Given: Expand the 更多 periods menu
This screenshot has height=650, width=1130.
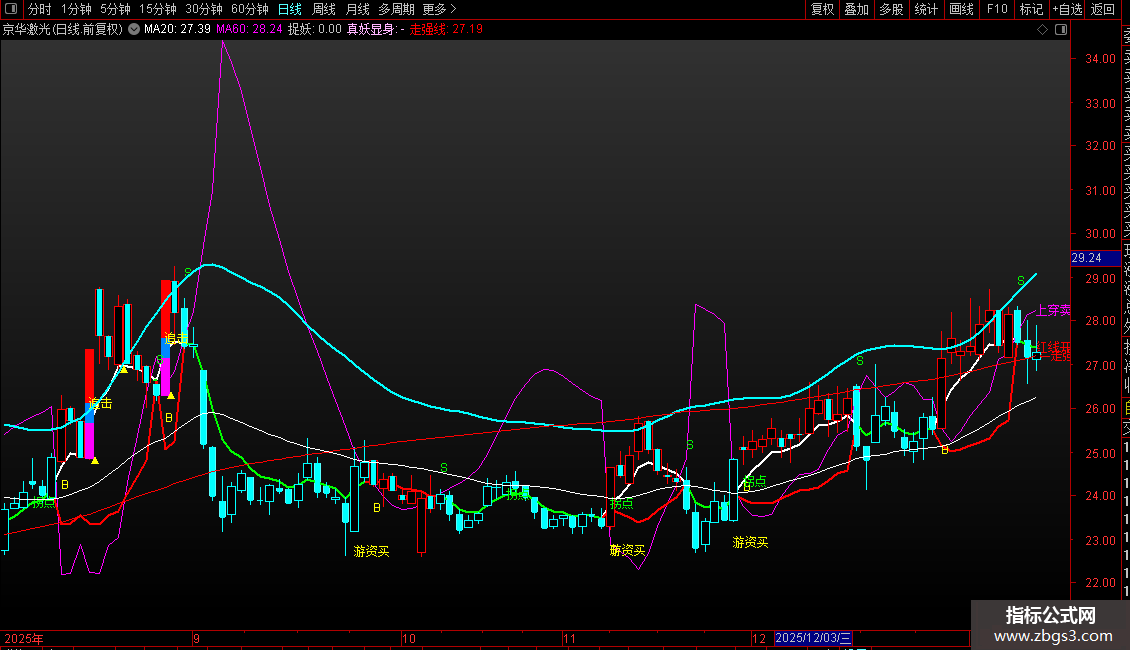Looking at the screenshot, I should [x=439, y=9].
